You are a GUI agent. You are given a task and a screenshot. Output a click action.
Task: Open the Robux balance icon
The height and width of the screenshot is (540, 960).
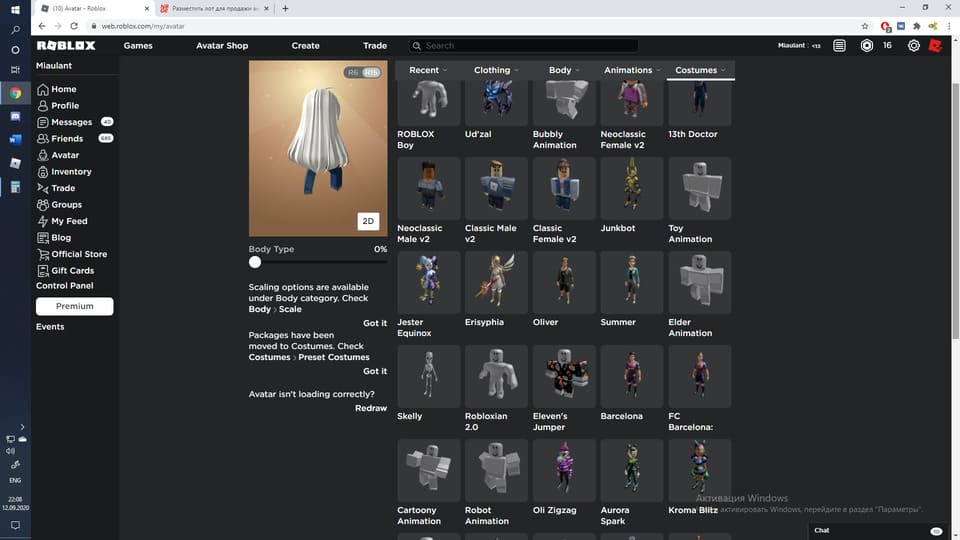866,46
